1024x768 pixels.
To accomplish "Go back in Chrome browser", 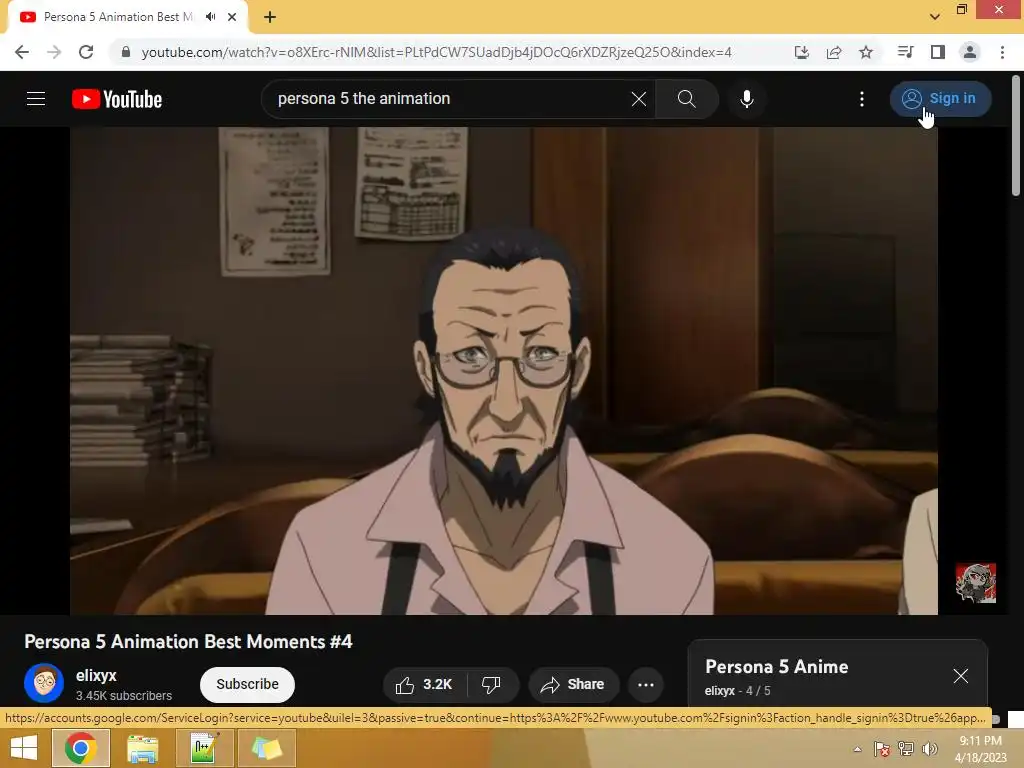I will coord(22,52).
